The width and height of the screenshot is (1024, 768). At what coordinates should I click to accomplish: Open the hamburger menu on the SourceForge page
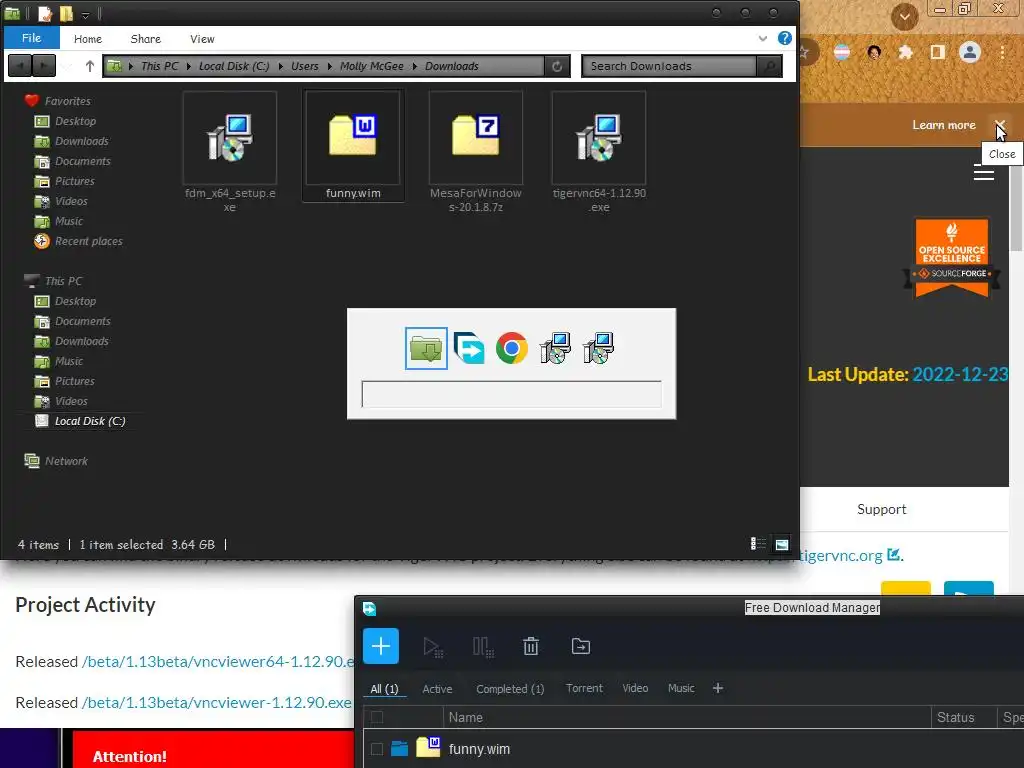point(984,172)
